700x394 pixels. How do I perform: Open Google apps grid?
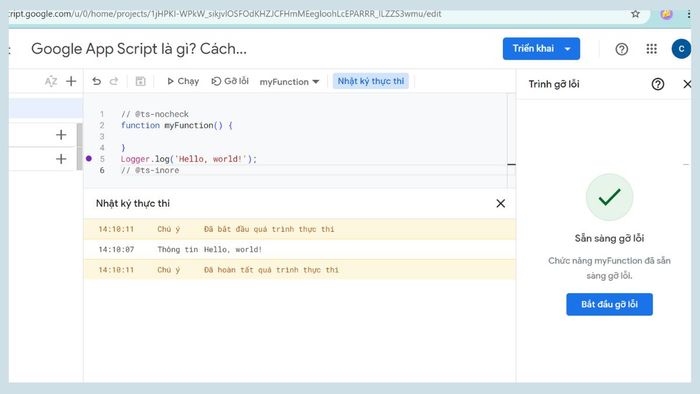[651, 49]
